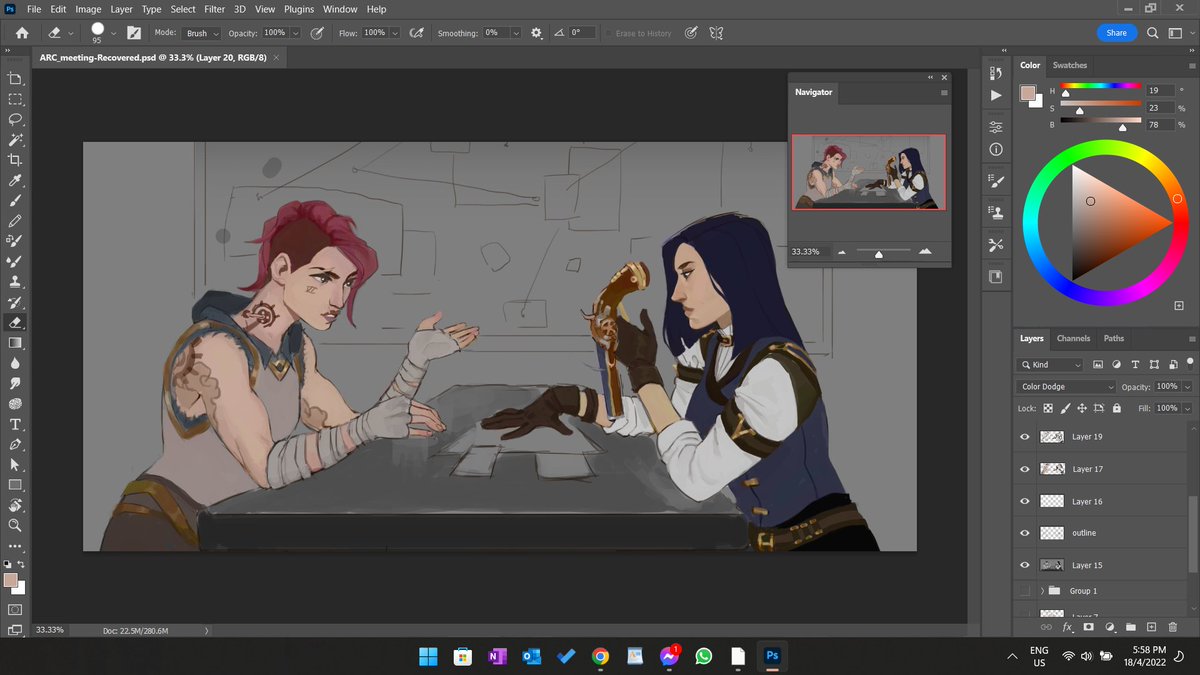Open the Color Dodge blend mode dropdown

1065,387
